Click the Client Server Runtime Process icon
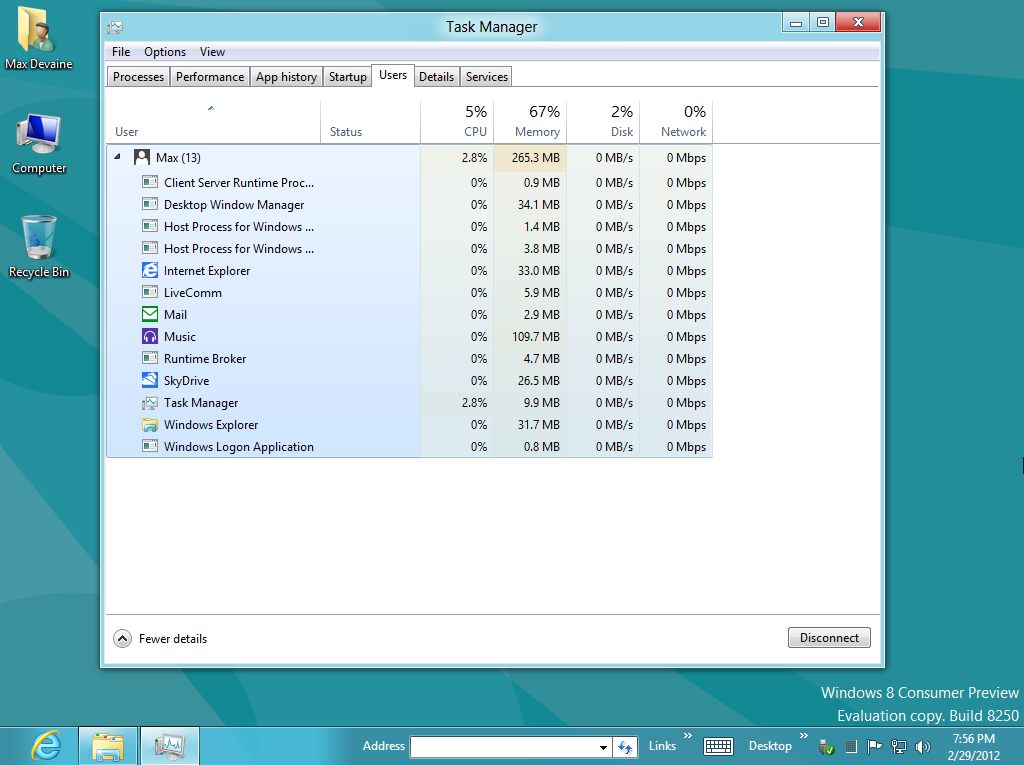The width and height of the screenshot is (1024, 765). point(150,182)
